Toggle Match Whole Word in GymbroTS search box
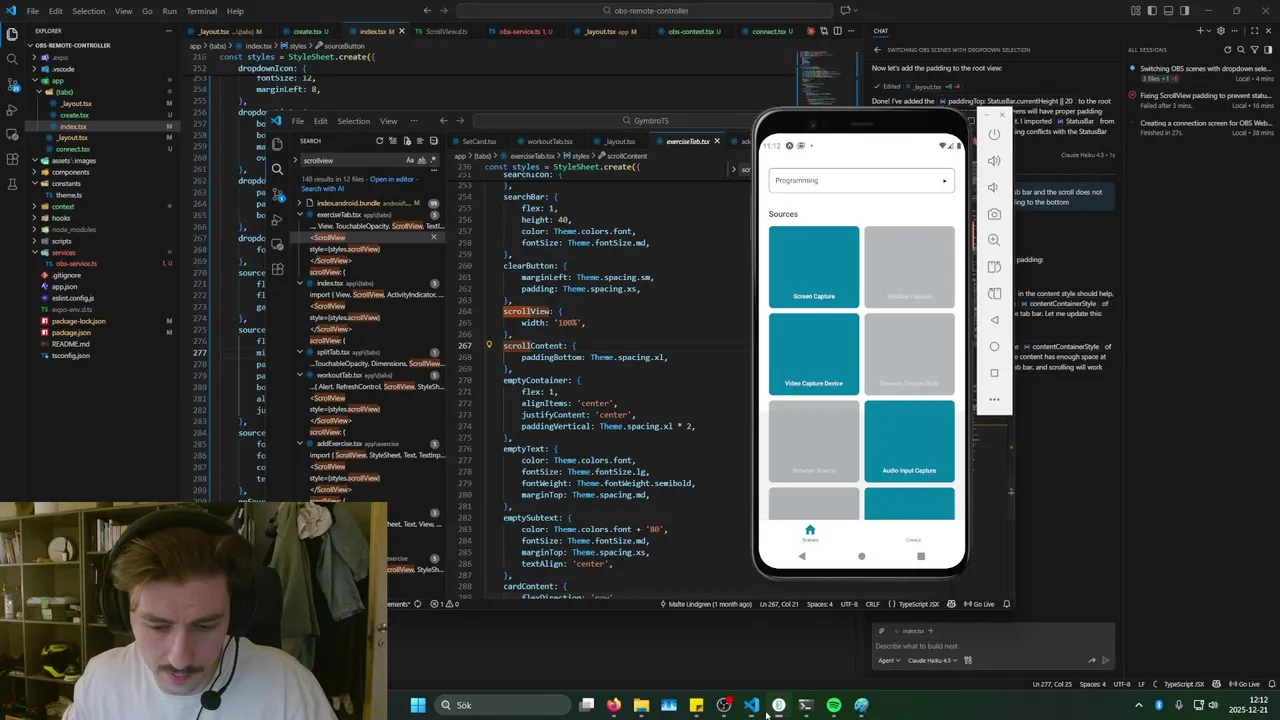Image resolution: width=1280 pixels, height=720 pixels. (x=422, y=160)
